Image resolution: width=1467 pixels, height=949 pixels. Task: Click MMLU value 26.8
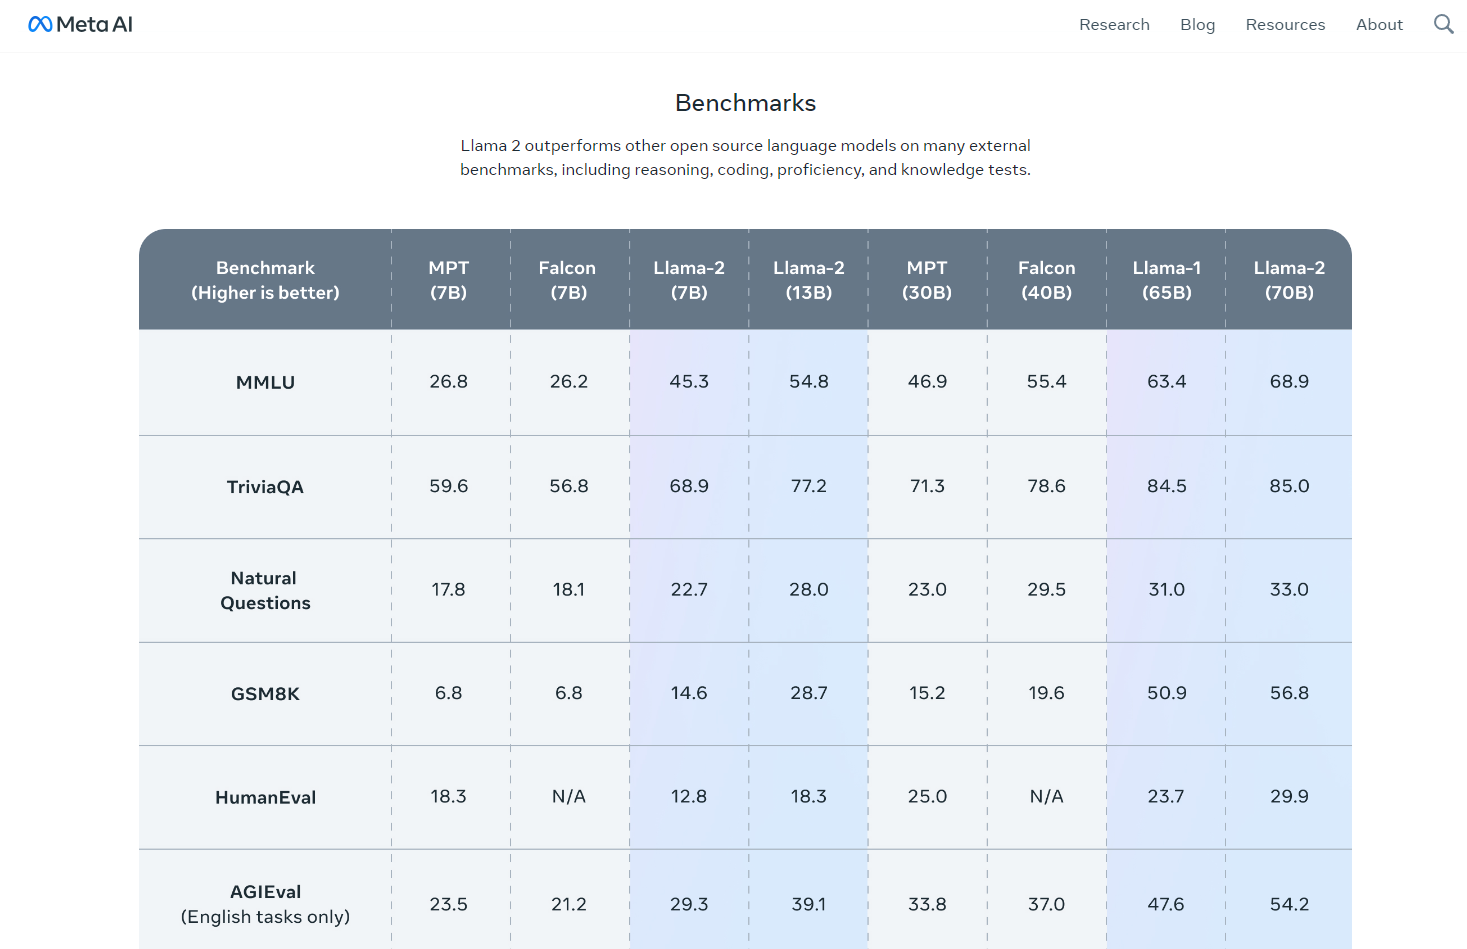(x=449, y=382)
